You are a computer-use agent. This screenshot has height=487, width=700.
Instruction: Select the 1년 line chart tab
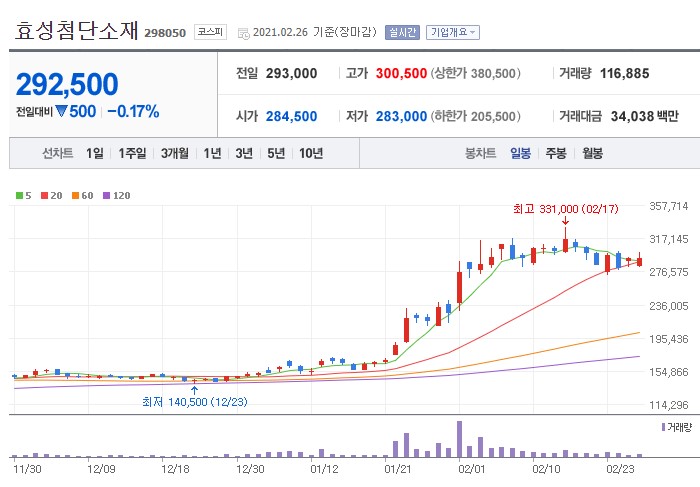tap(212, 154)
